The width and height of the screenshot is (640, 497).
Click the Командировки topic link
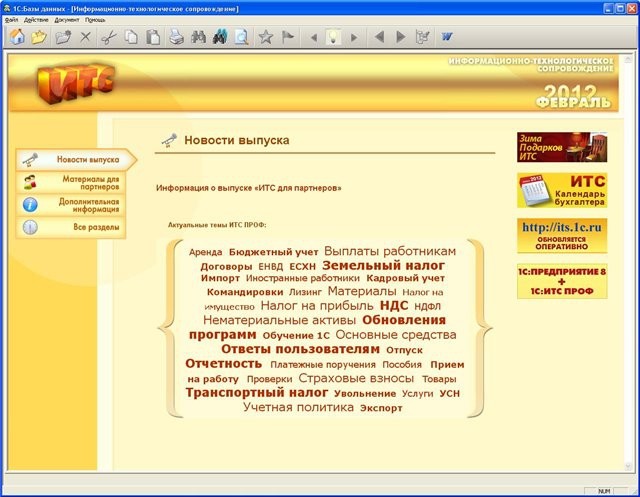[x=245, y=292]
